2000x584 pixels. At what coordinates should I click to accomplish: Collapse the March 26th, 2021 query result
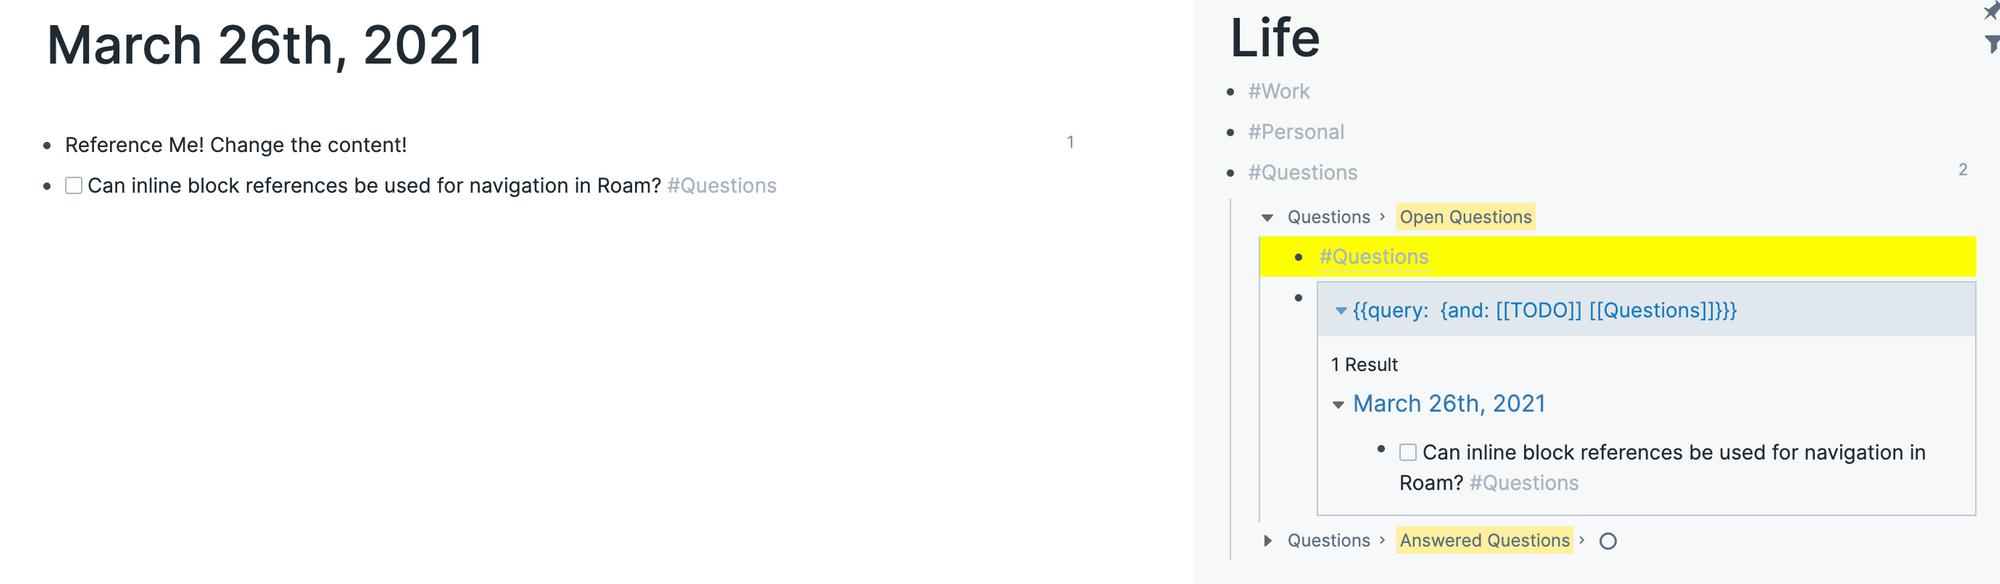1338,404
